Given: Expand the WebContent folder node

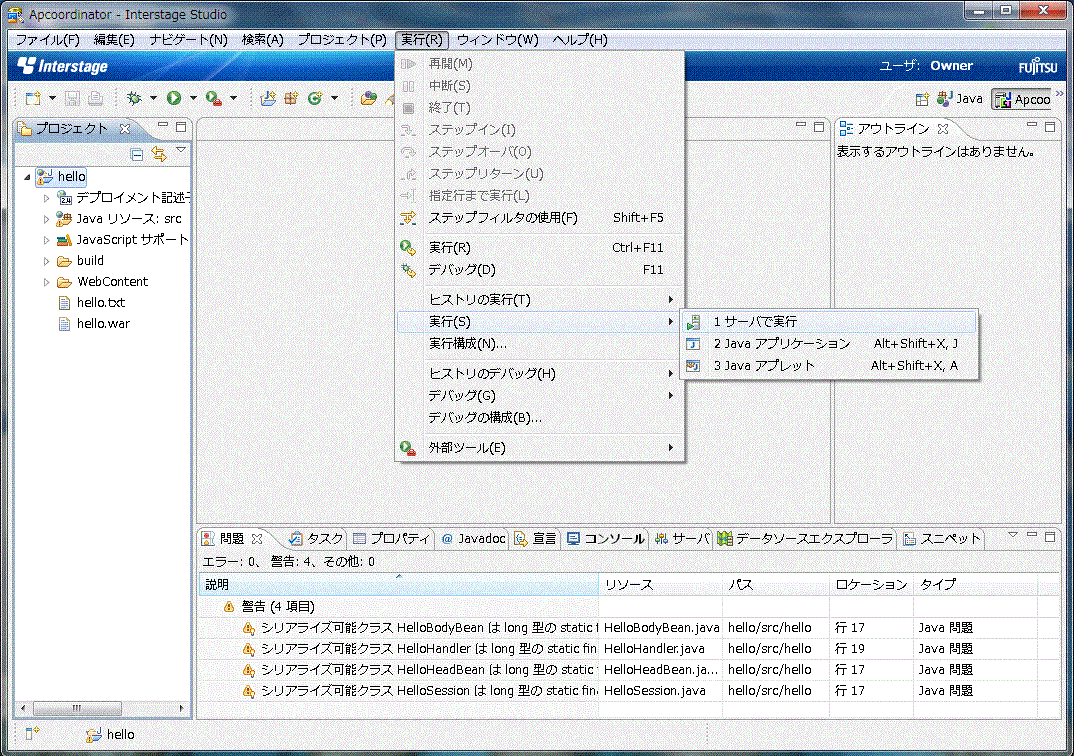Looking at the screenshot, I should [47, 282].
